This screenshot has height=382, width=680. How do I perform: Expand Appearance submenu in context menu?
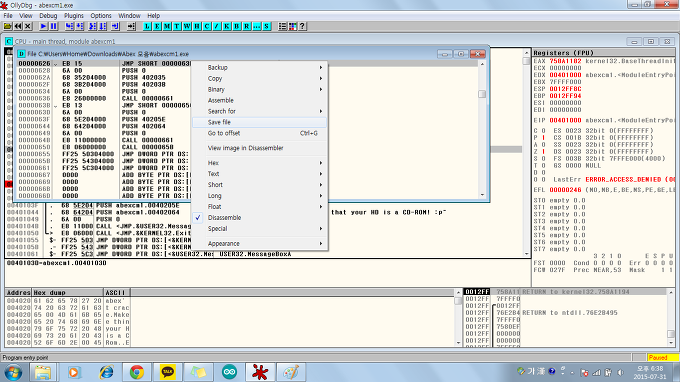click(259, 244)
